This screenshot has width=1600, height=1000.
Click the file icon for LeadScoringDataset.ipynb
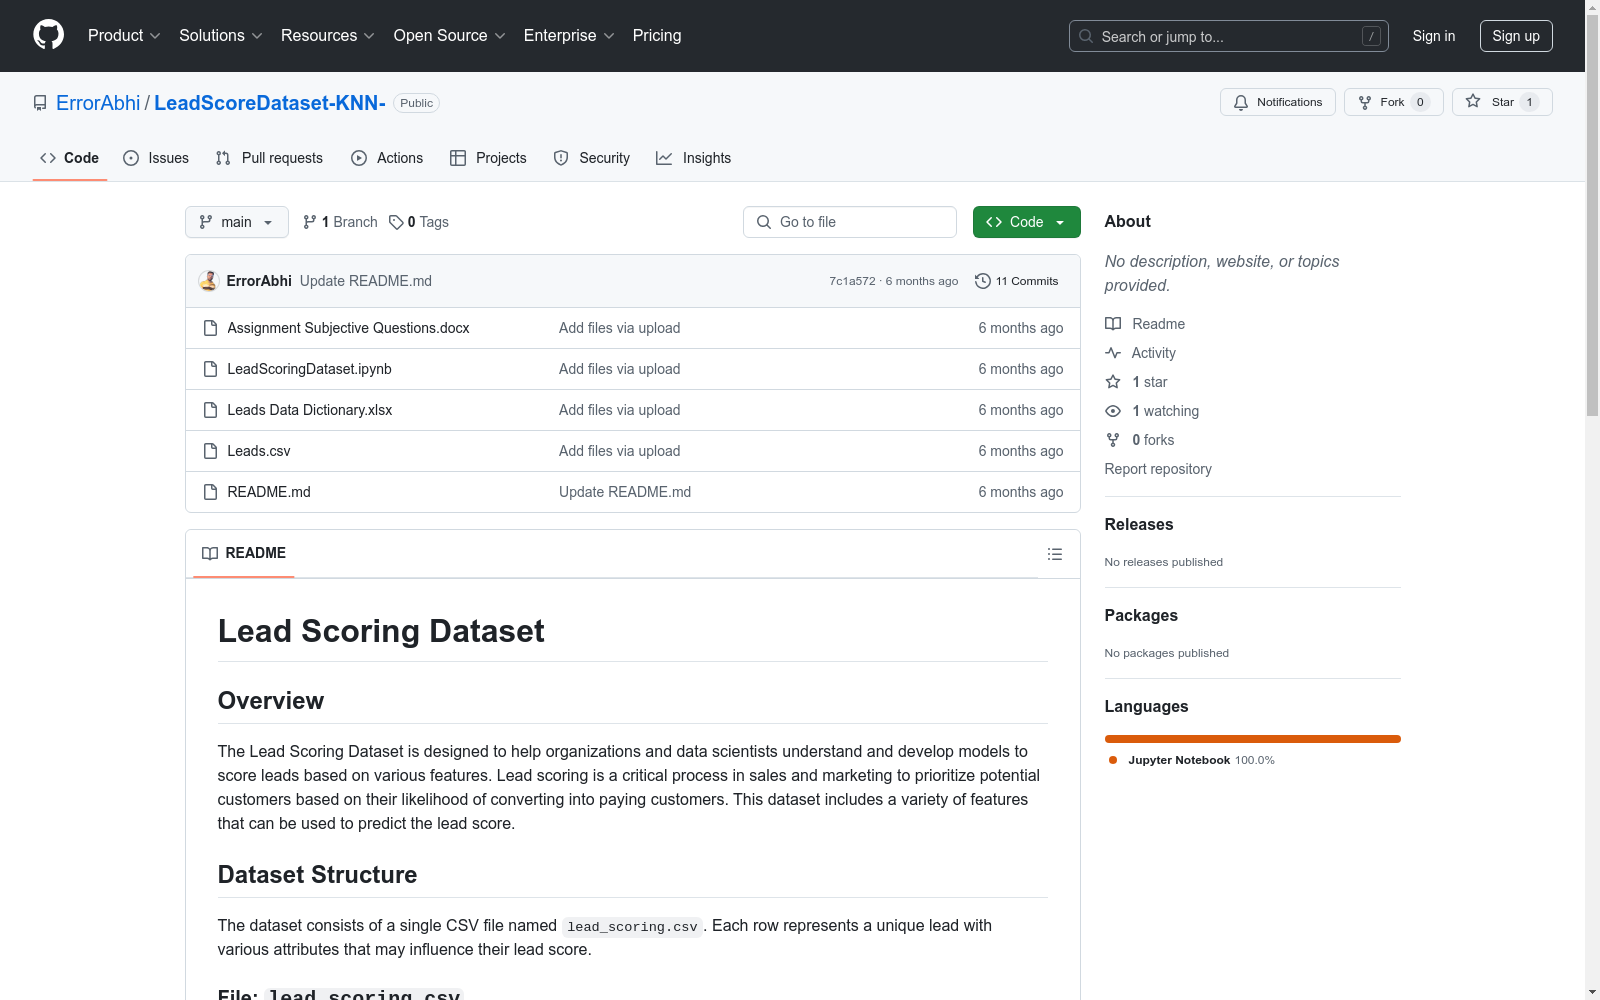tap(210, 369)
